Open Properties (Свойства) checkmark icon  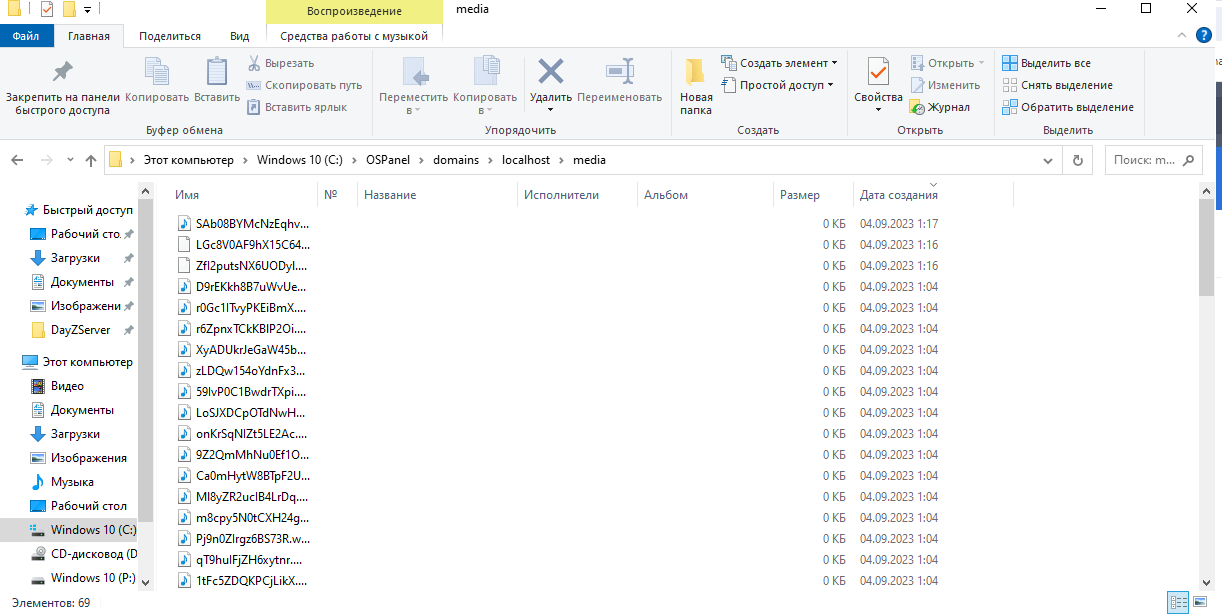click(878, 72)
